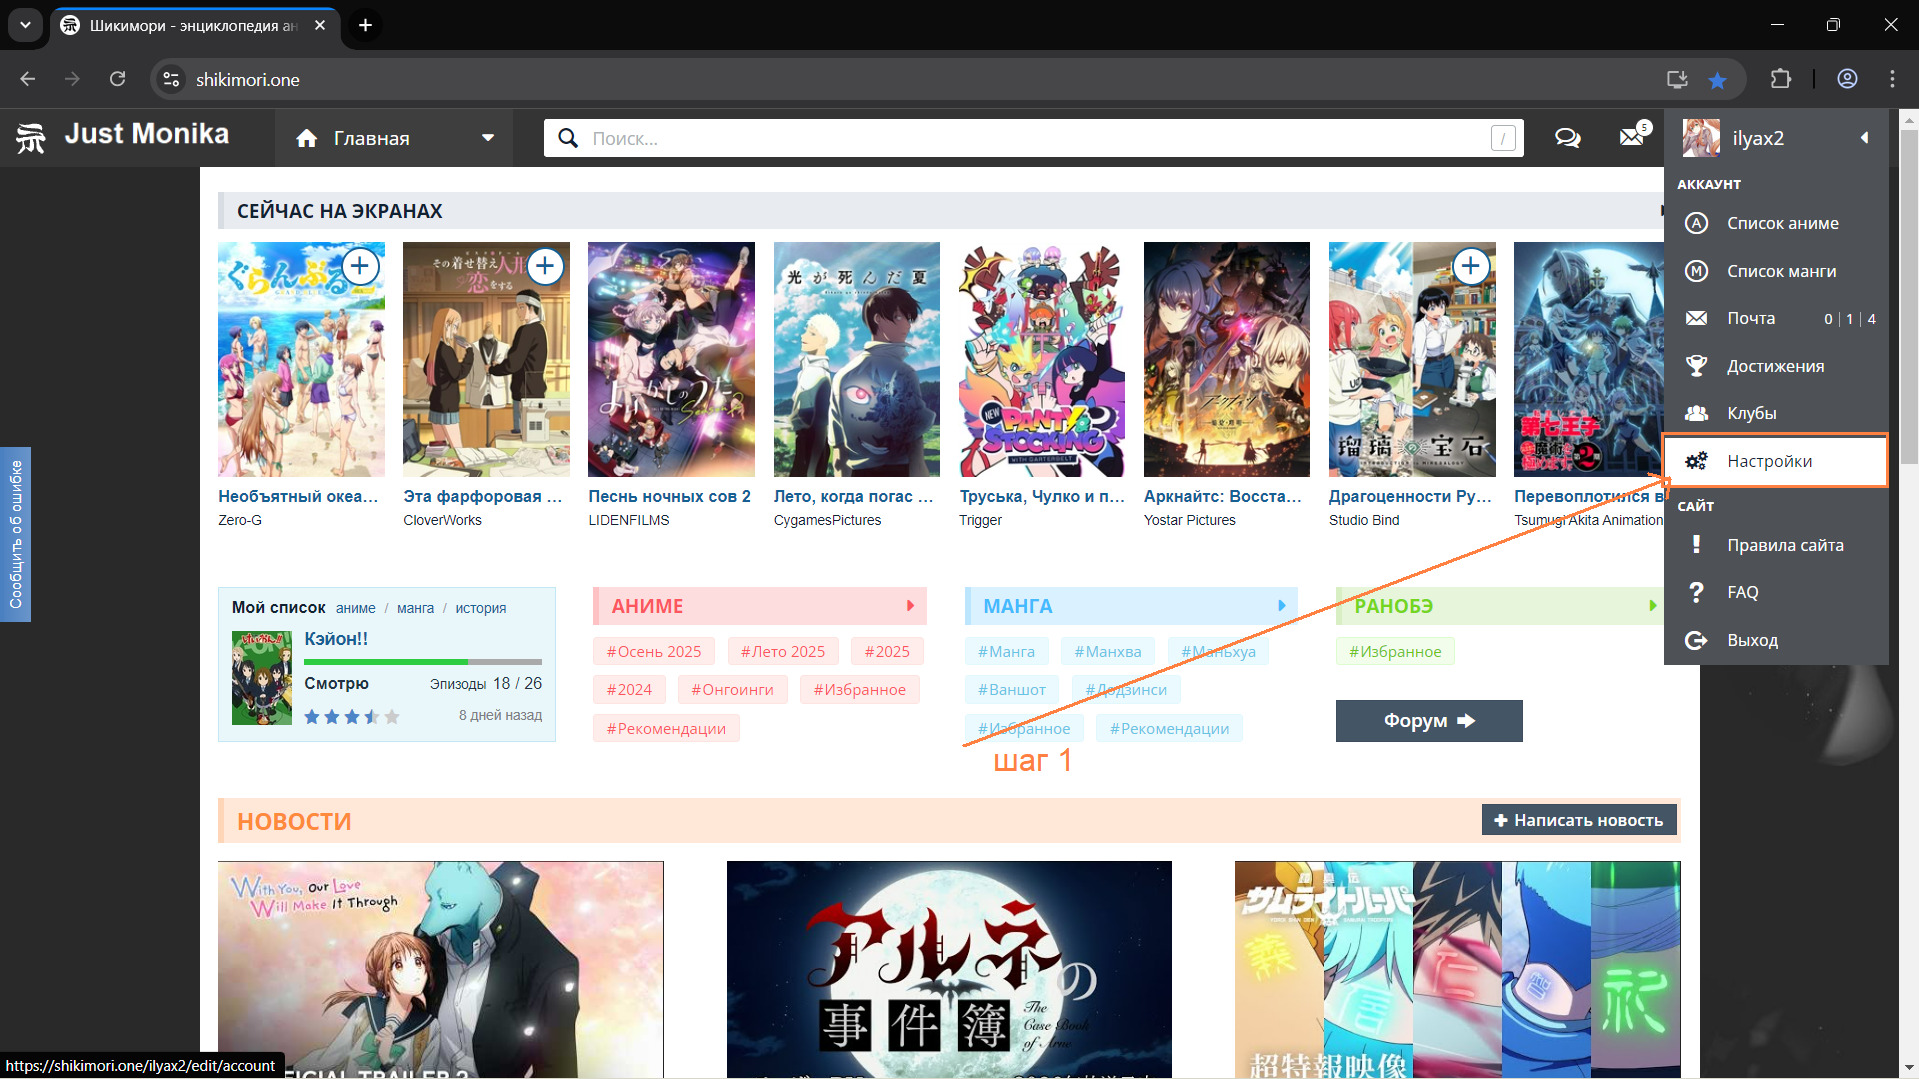This screenshot has width=1919, height=1079.
Task: Click the Форум button
Action: (x=1428, y=721)
